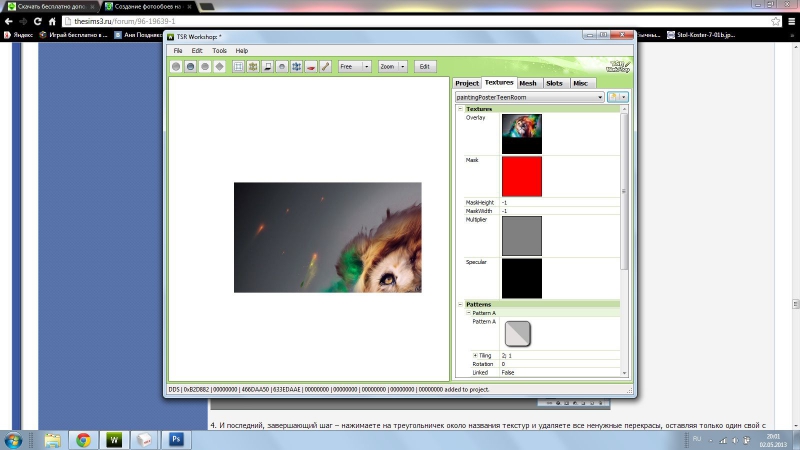800x450 pixels.
Task: Click the add new texture variant icon
Action: (613, 97)
